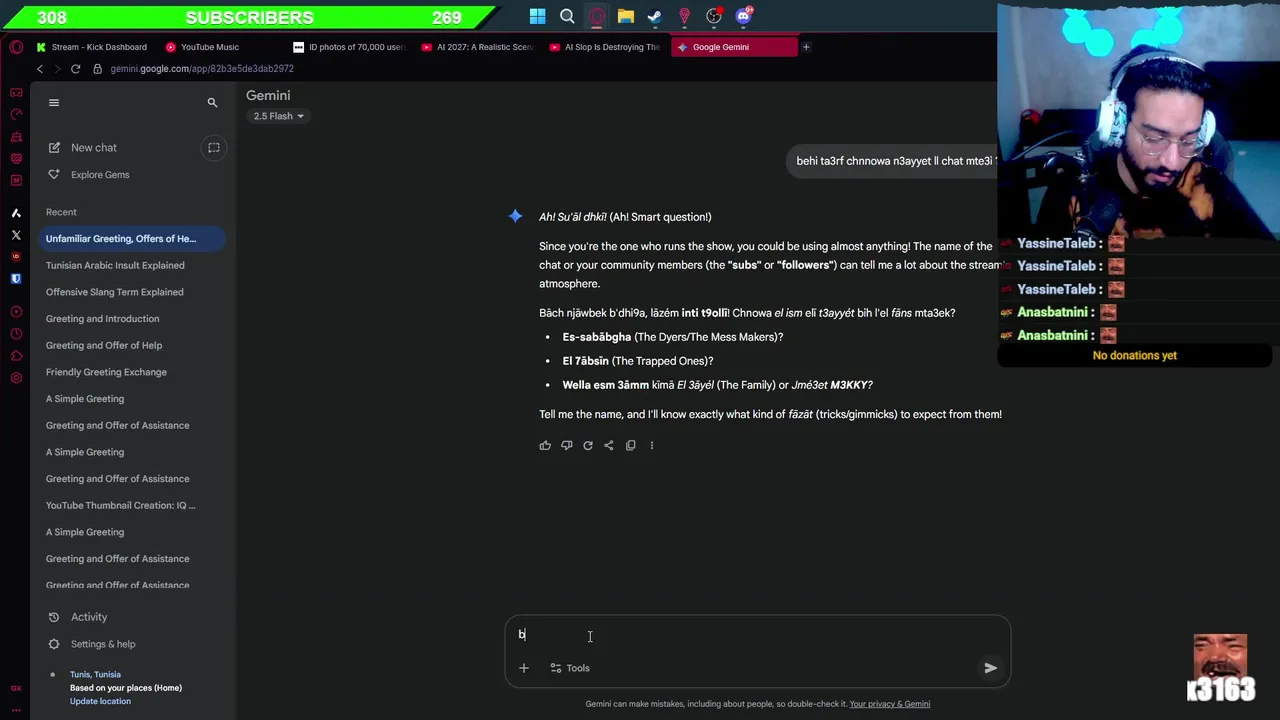This screenshot has height=720, width=1280.
Task: Open Your privacy & Gemini link
Action: (890, 704)
